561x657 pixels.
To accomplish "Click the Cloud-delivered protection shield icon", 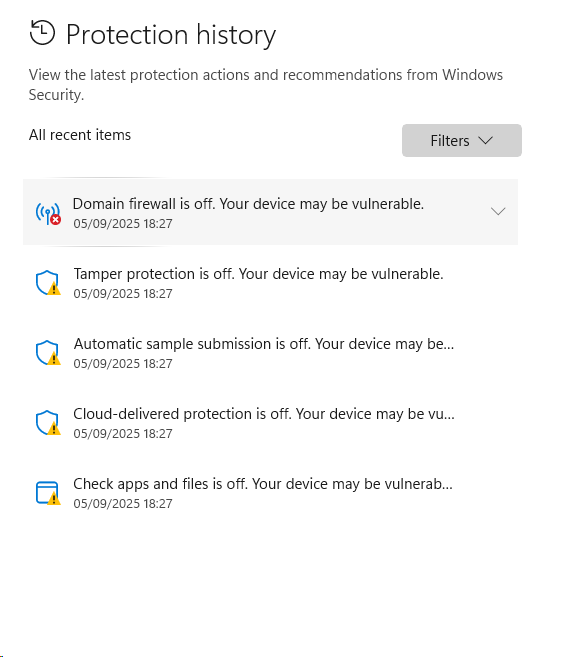I will tap(48, 423).
